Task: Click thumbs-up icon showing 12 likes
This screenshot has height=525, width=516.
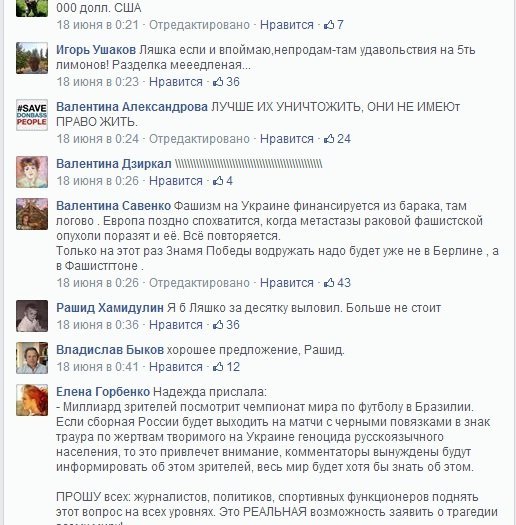Action: point(218,367)
